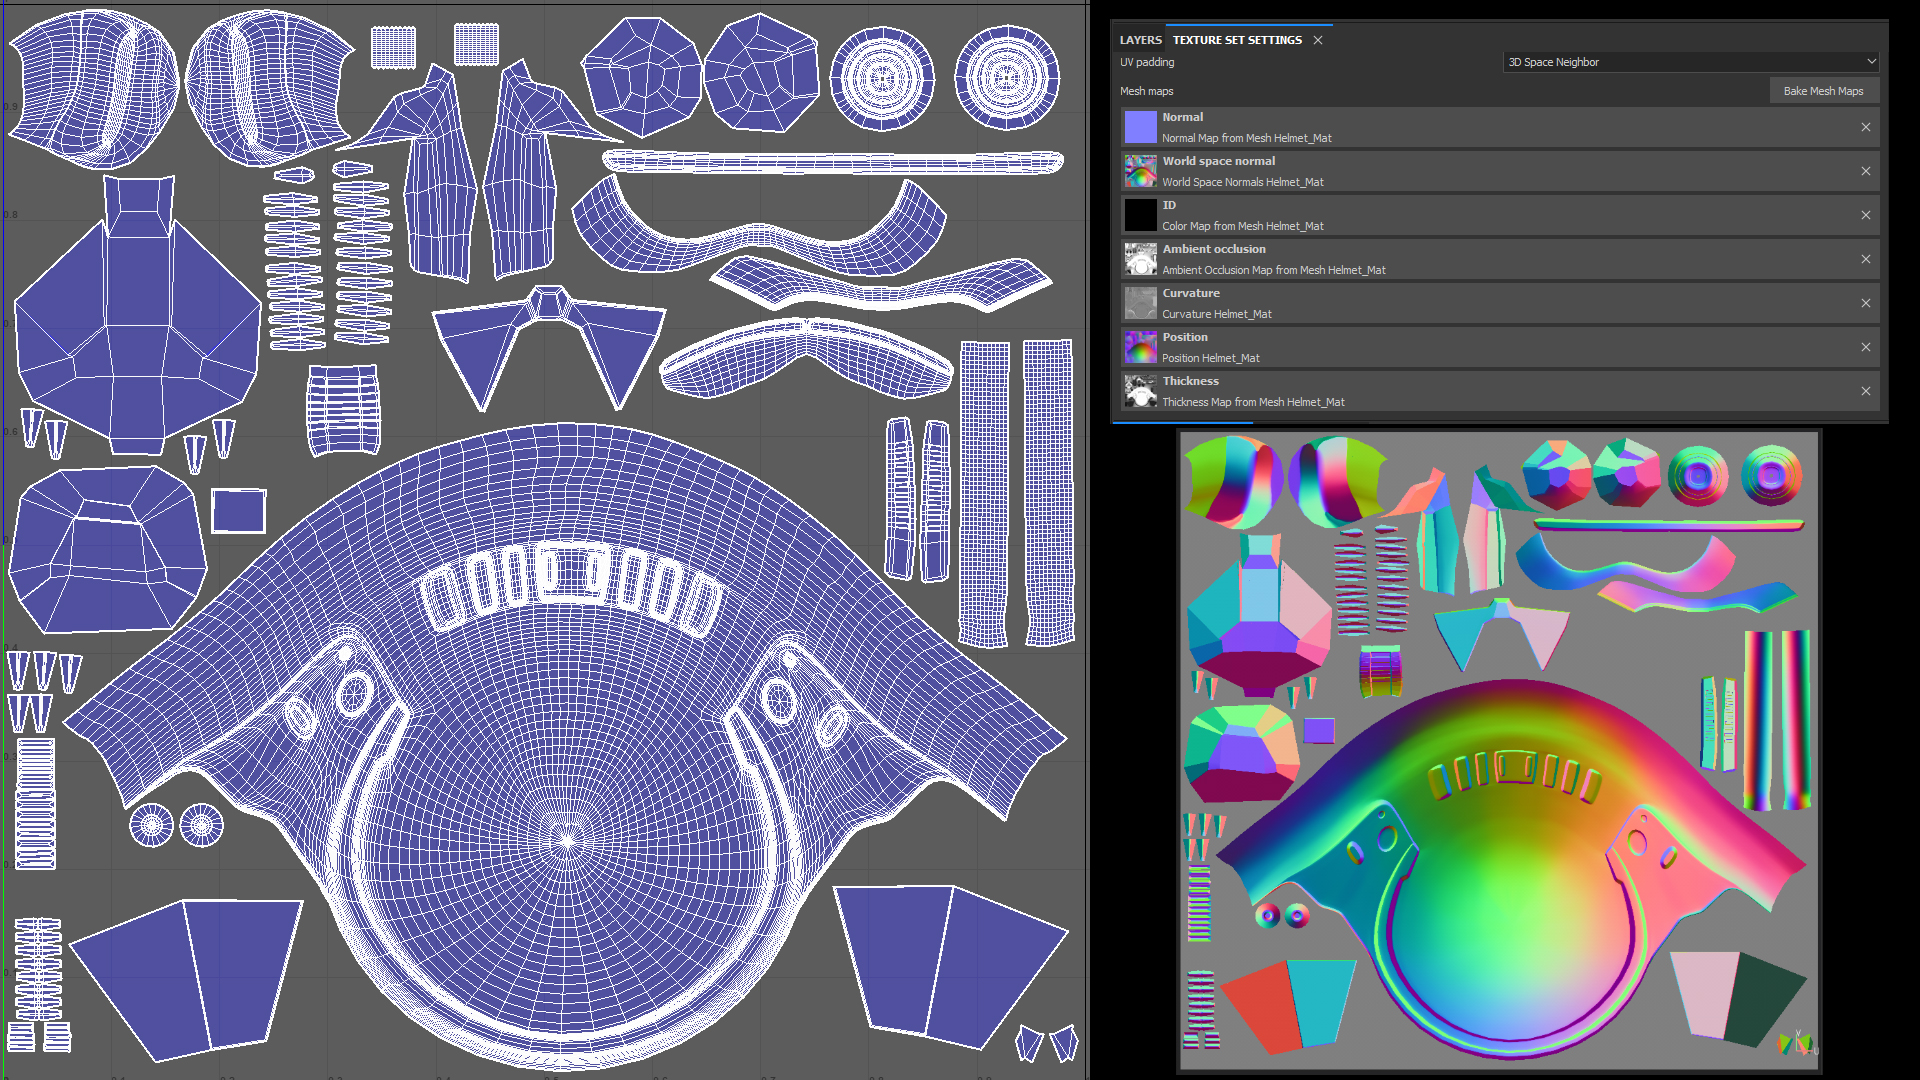
Task: Click the Thickness map thumbnail
Action: (x=1140, y=391)
